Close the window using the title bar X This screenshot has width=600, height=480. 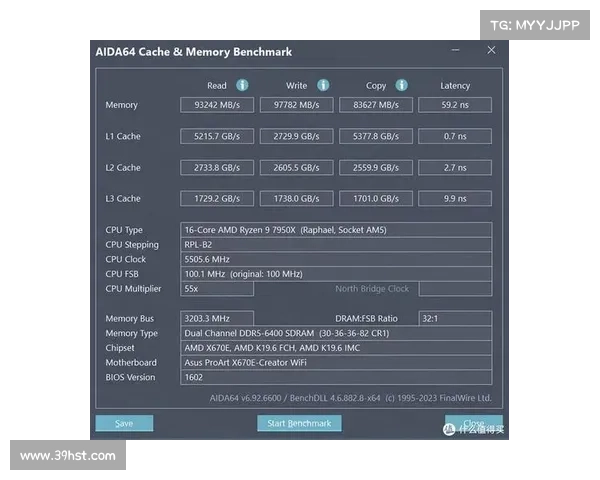pos(491,50)
